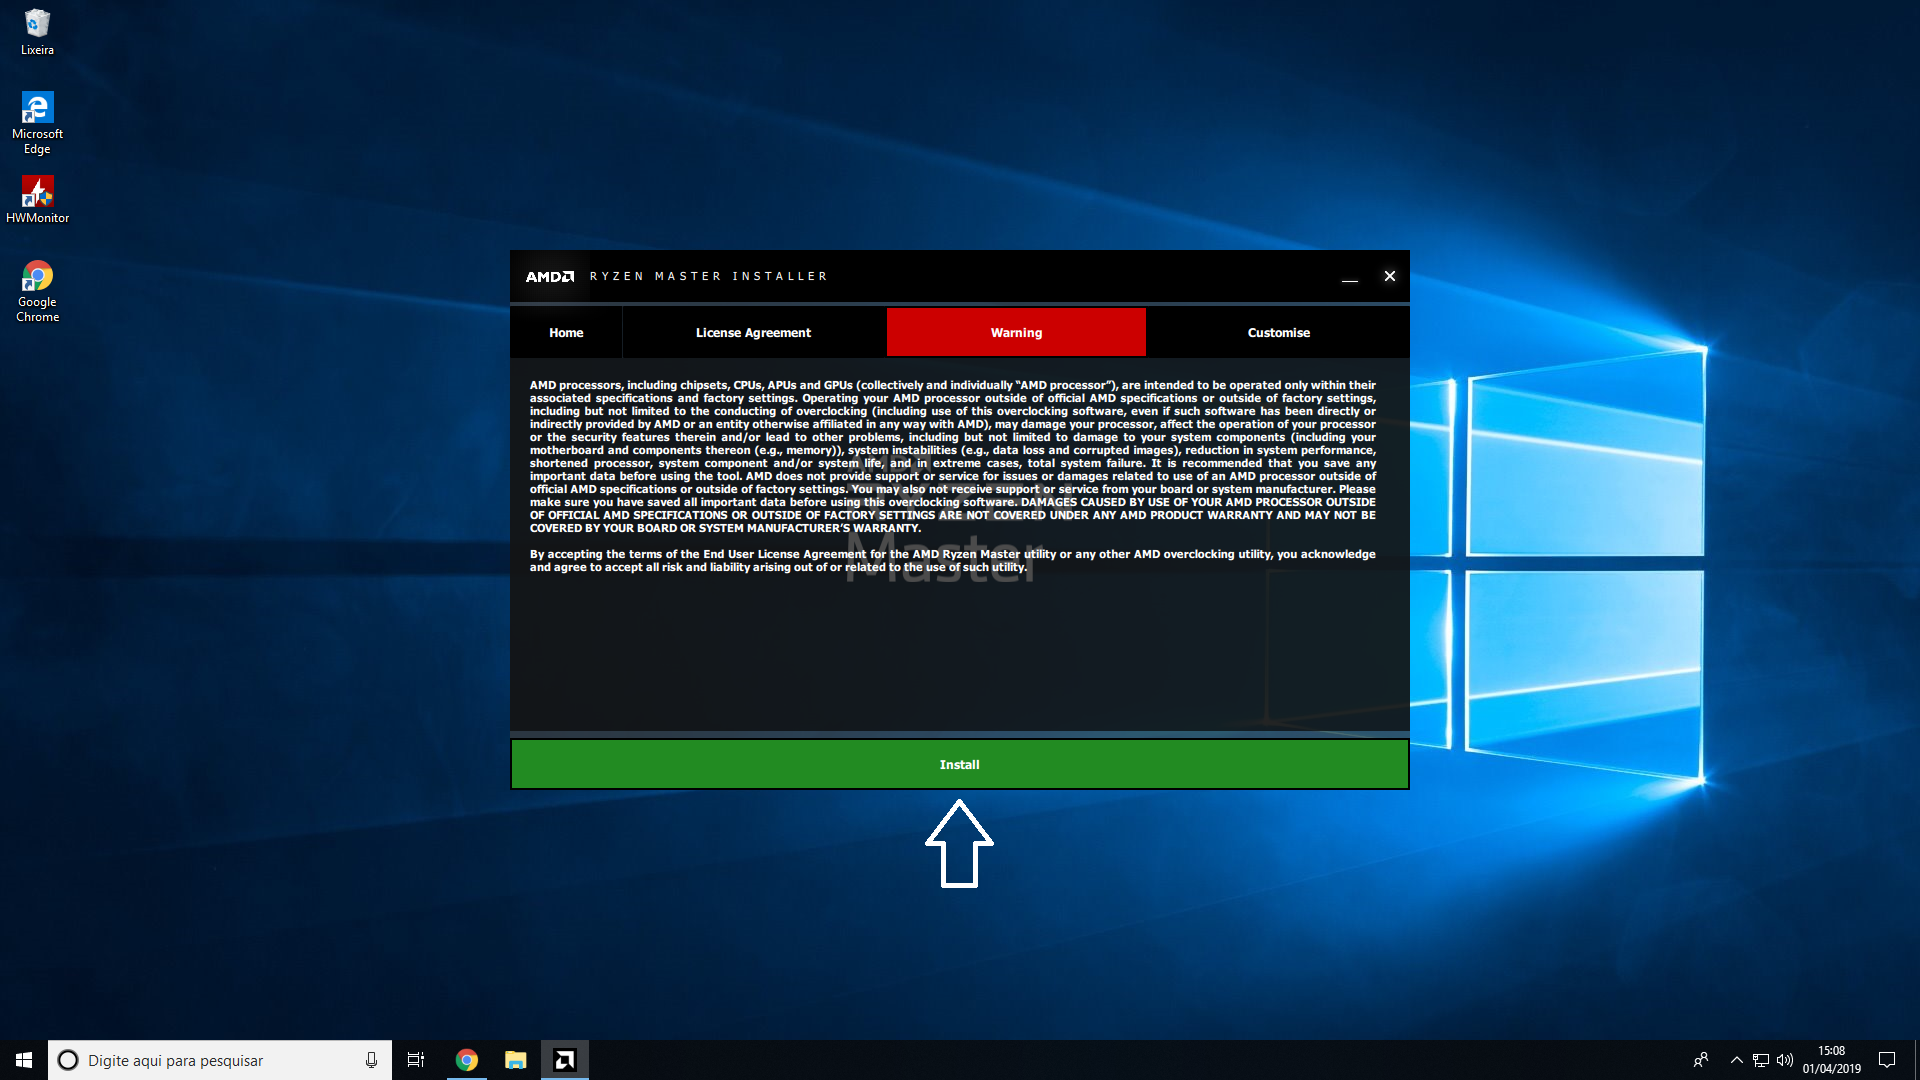Screen dimensions: 1920x1080
Task: Click the AMD logo in installer title bar
Action: coord(550,276)
